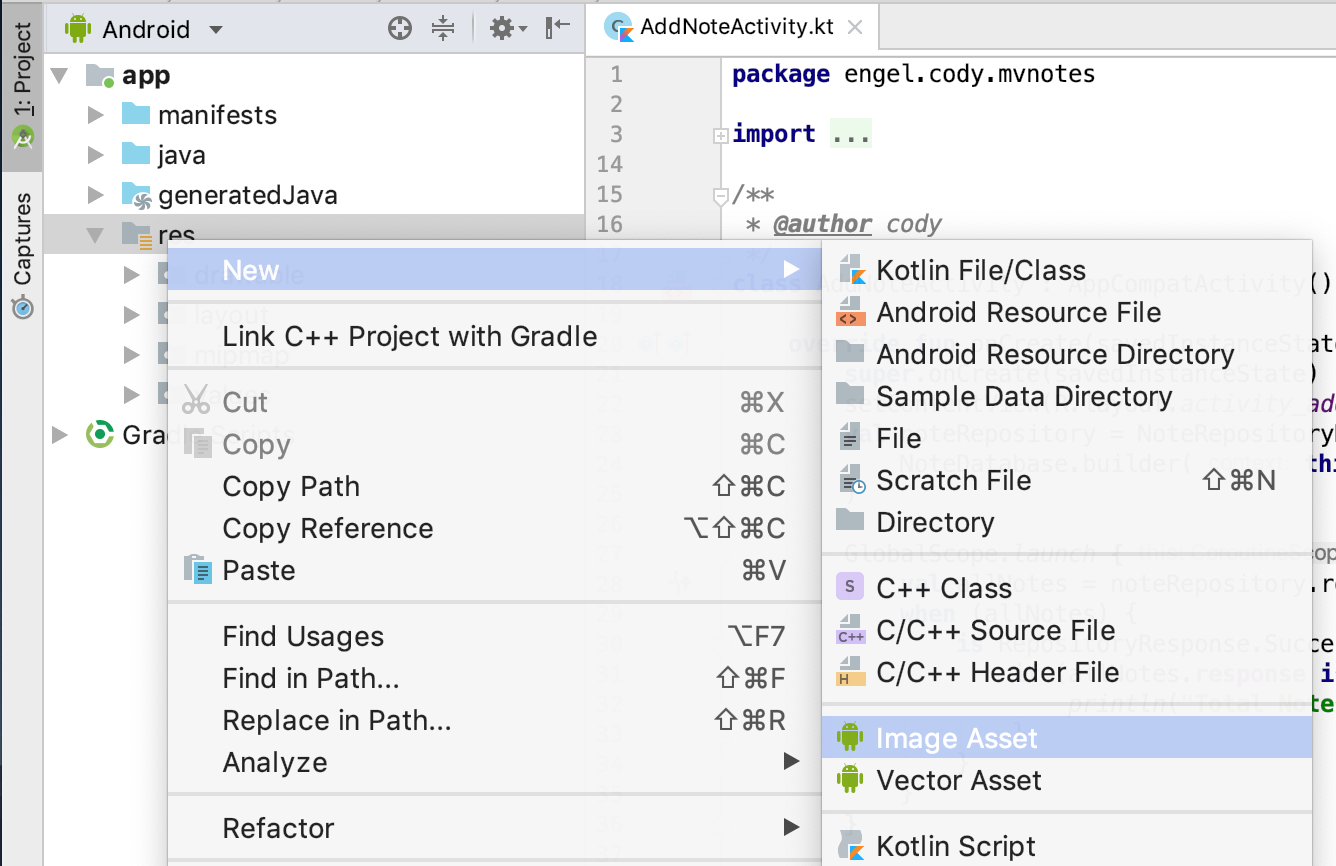Expand the generatedJava folder arrow
This screenshot has height=866, width=1336.
click(96, 195)
